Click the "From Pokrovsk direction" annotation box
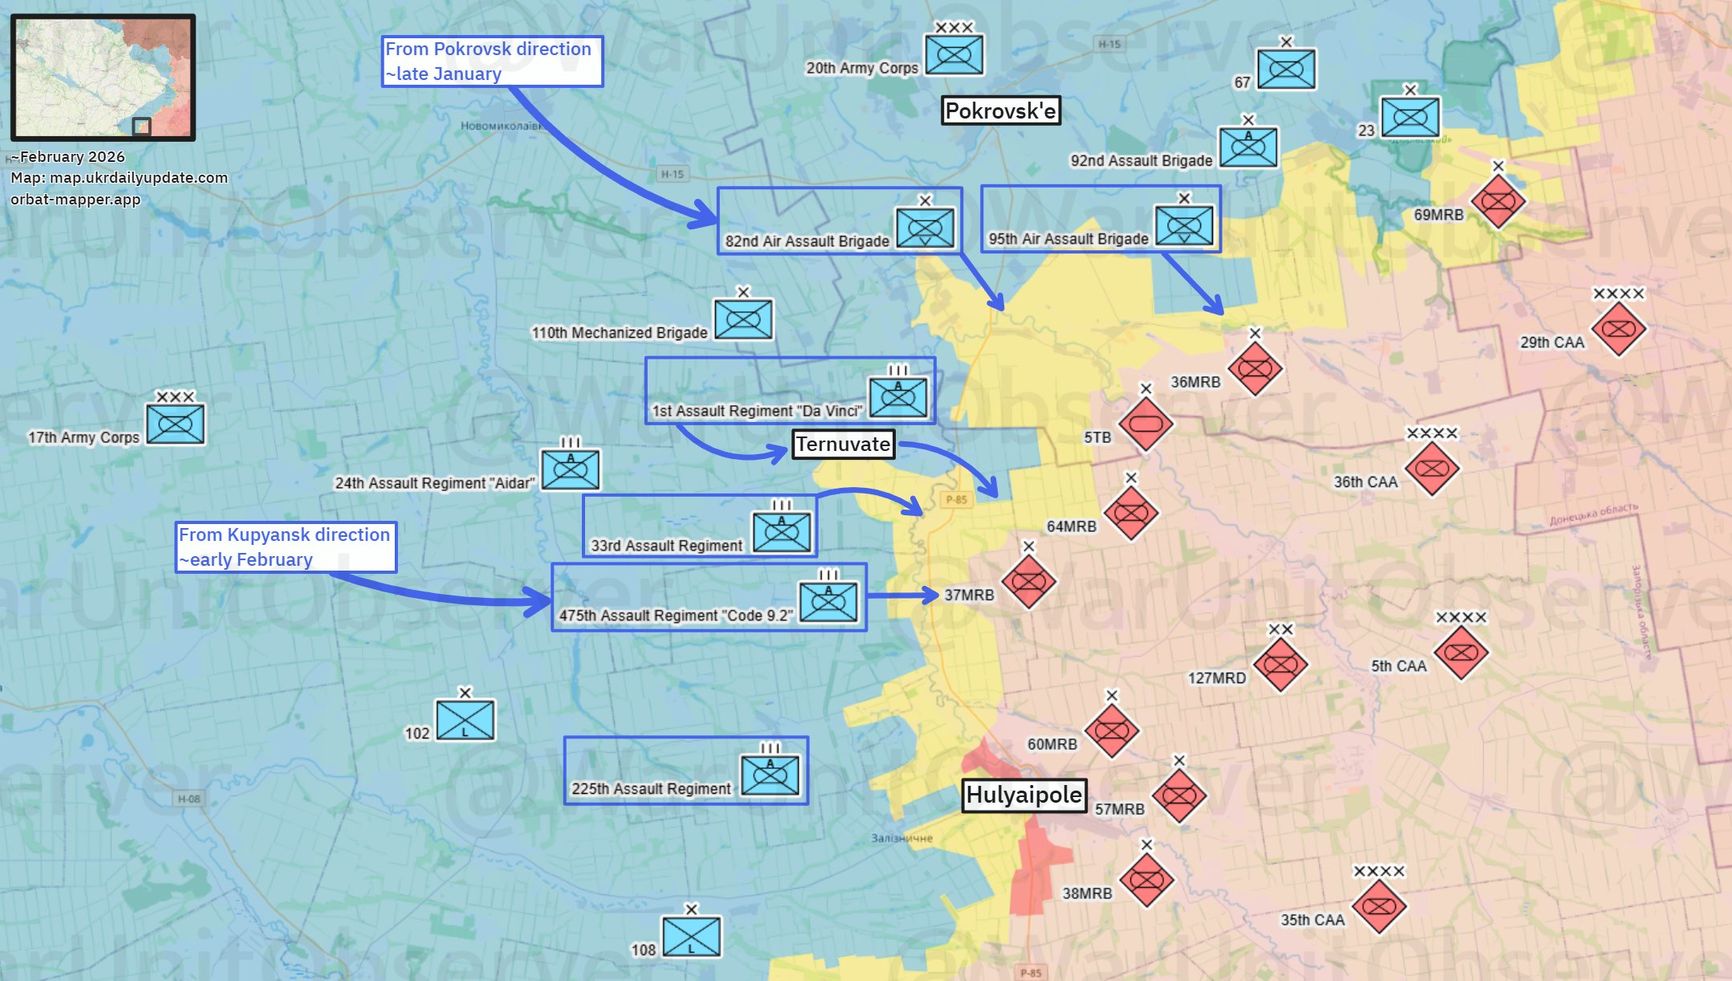1732x981 pixels. (491, 61)
